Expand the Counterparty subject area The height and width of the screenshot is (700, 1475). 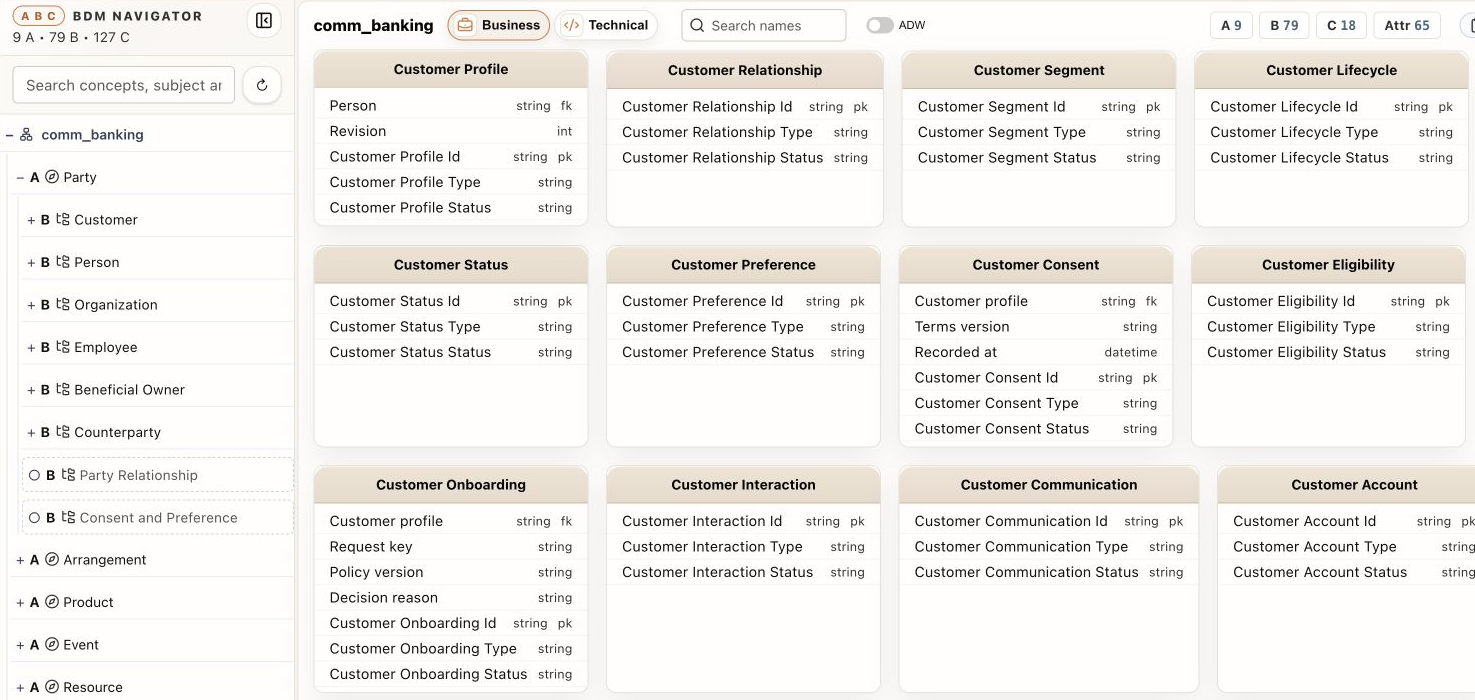tap(31, 432)
